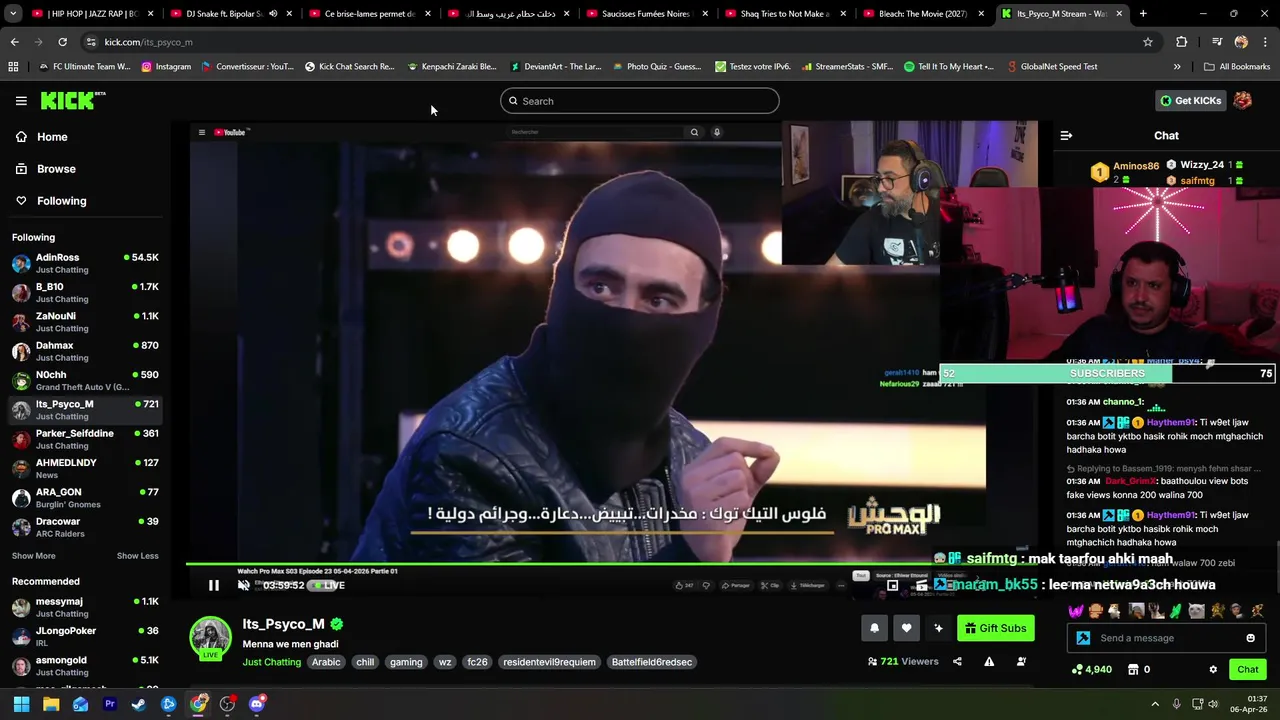Collapse Following list with Show Less
The height and width of the screenshot is (720, 1280).
[137, 556]
